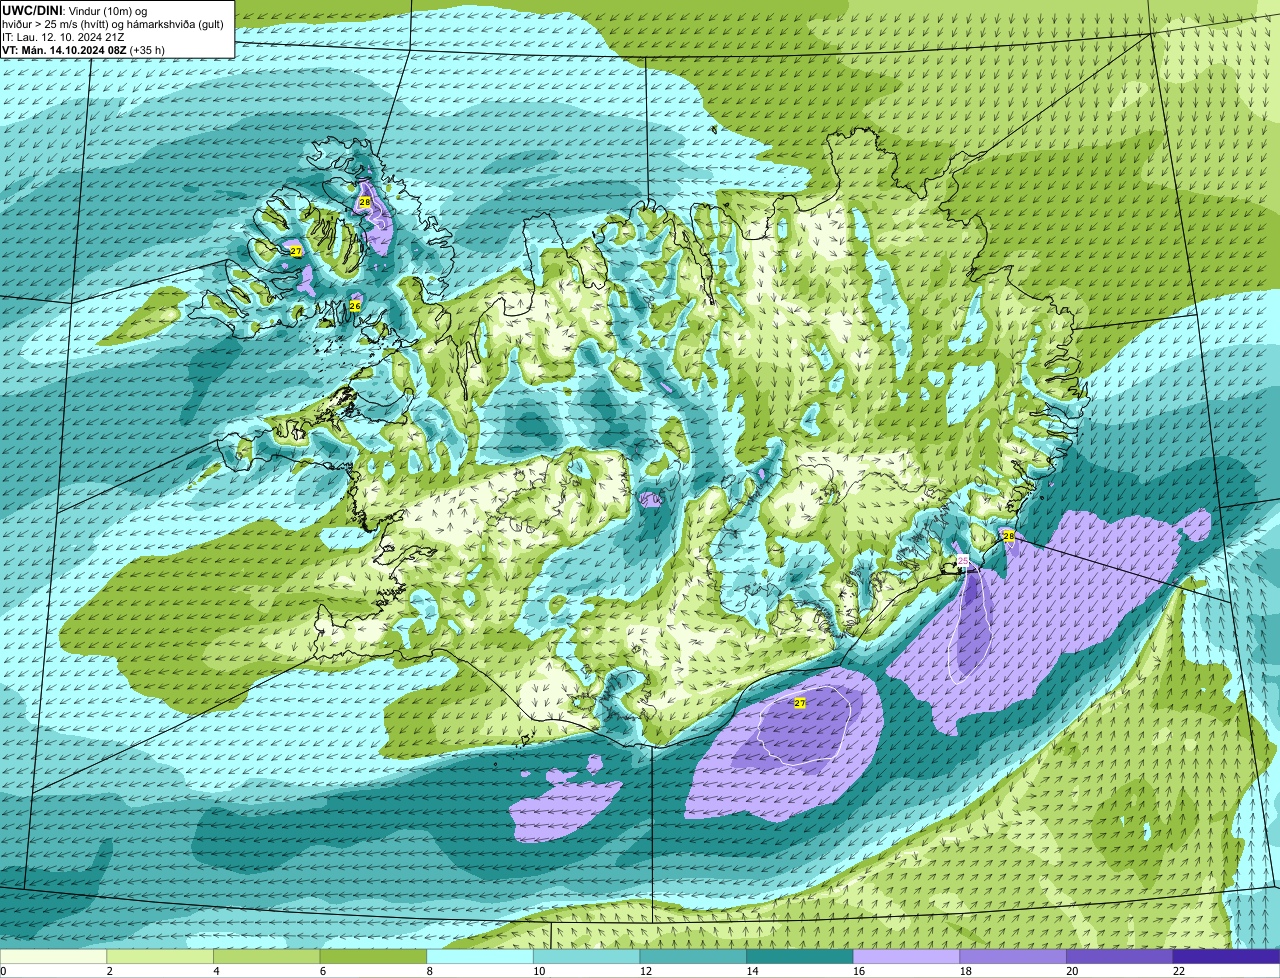Viewport: 1280px width, 978px height.
Task: Click the 4–6 m/s light green legend swatch
Action: click(266, 957)
